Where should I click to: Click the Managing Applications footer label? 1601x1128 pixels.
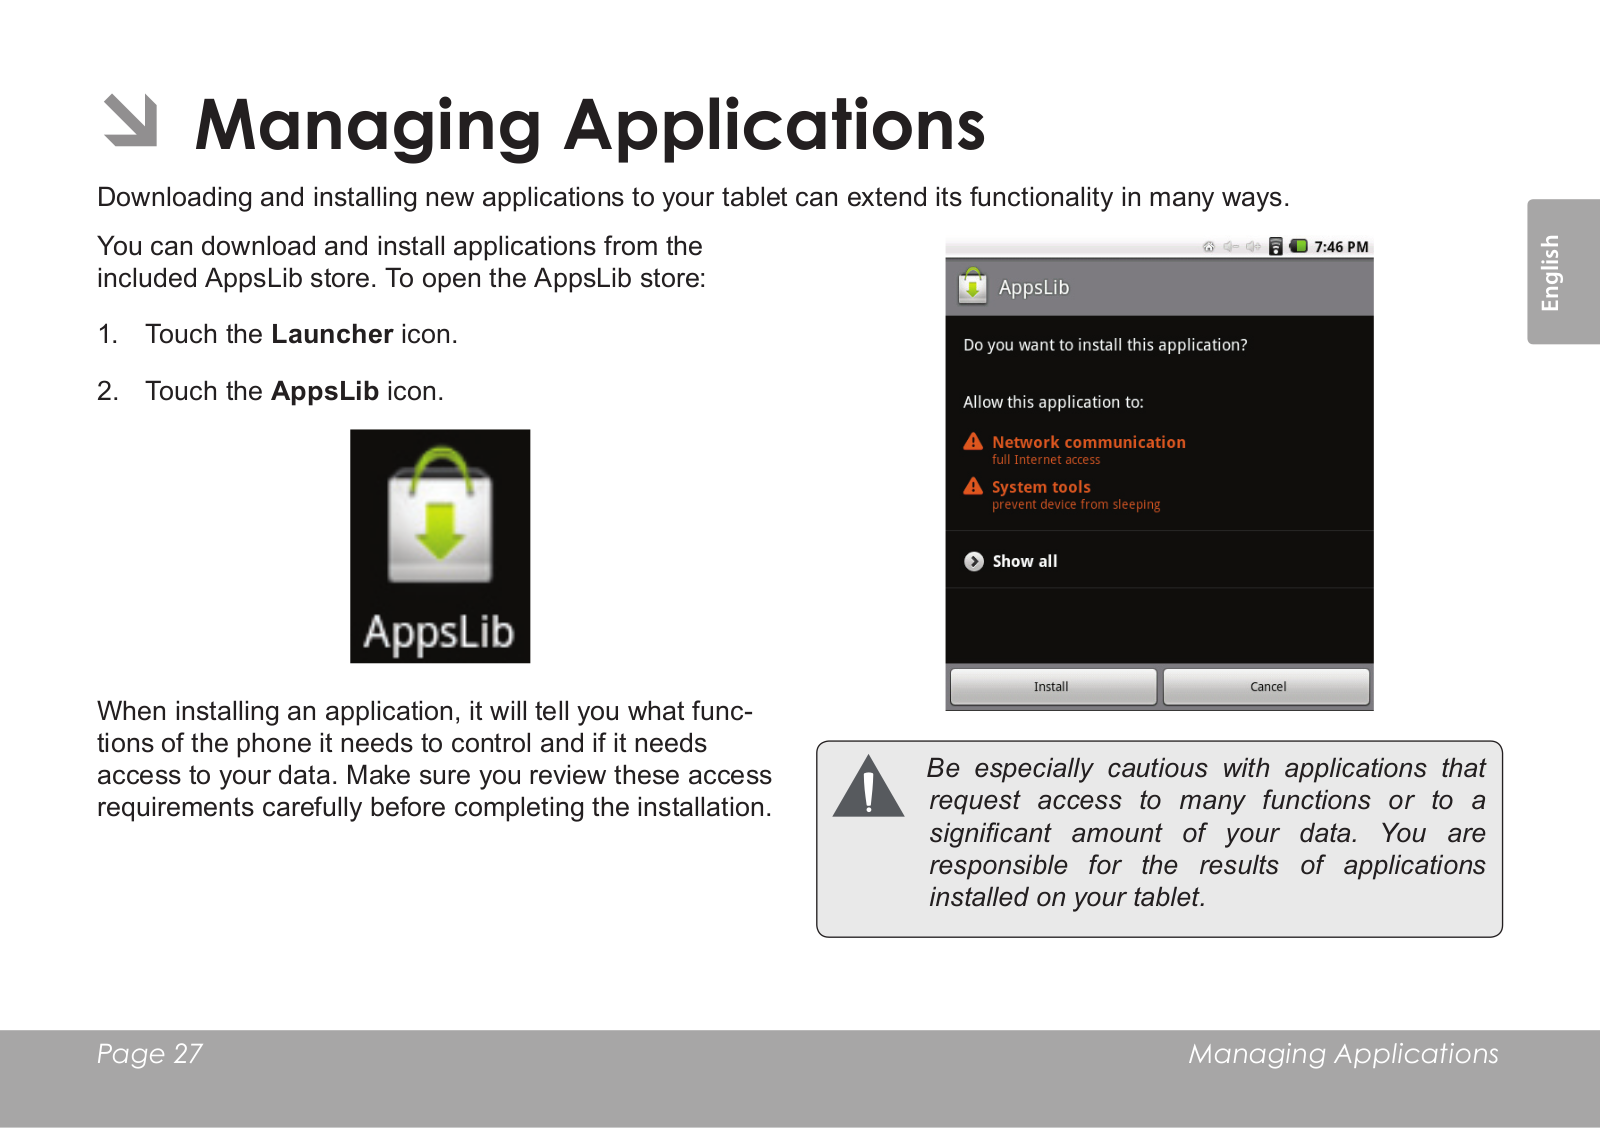click(1343, 1055)
